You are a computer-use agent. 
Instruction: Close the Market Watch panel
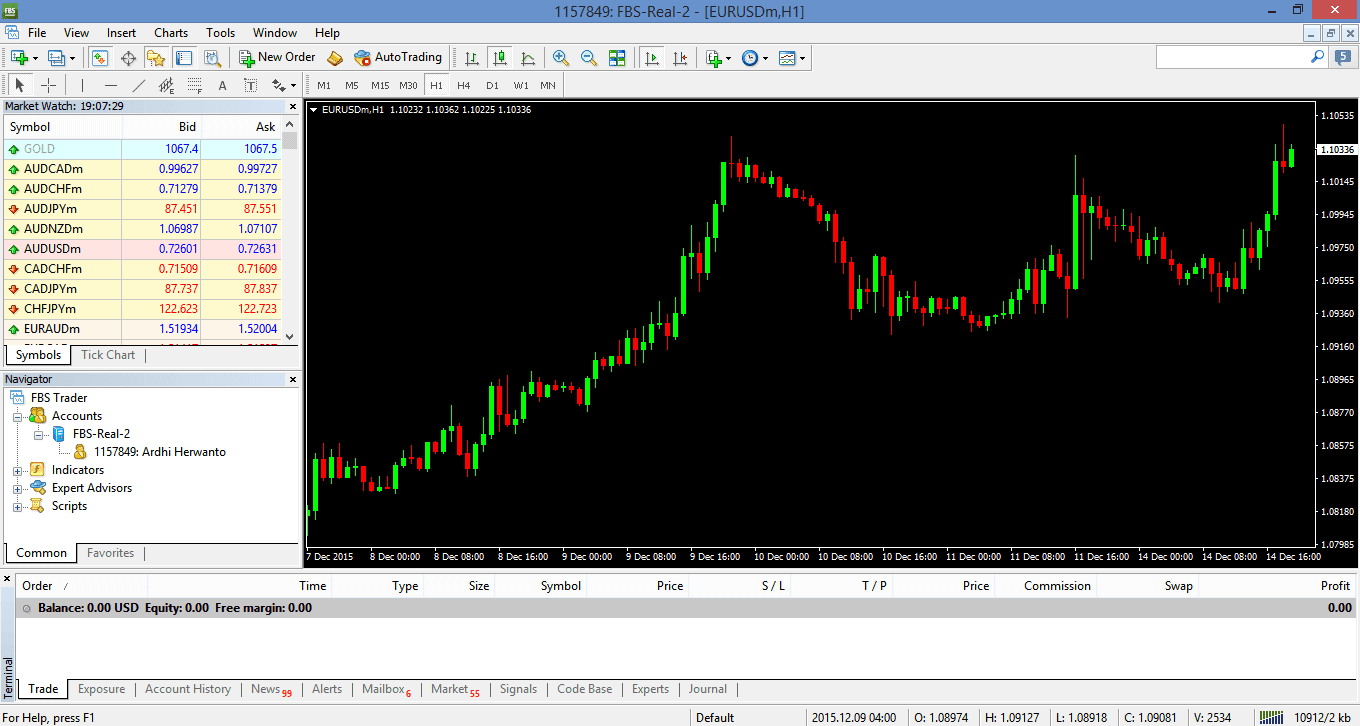pyautogui.click(x=293, y=106)
